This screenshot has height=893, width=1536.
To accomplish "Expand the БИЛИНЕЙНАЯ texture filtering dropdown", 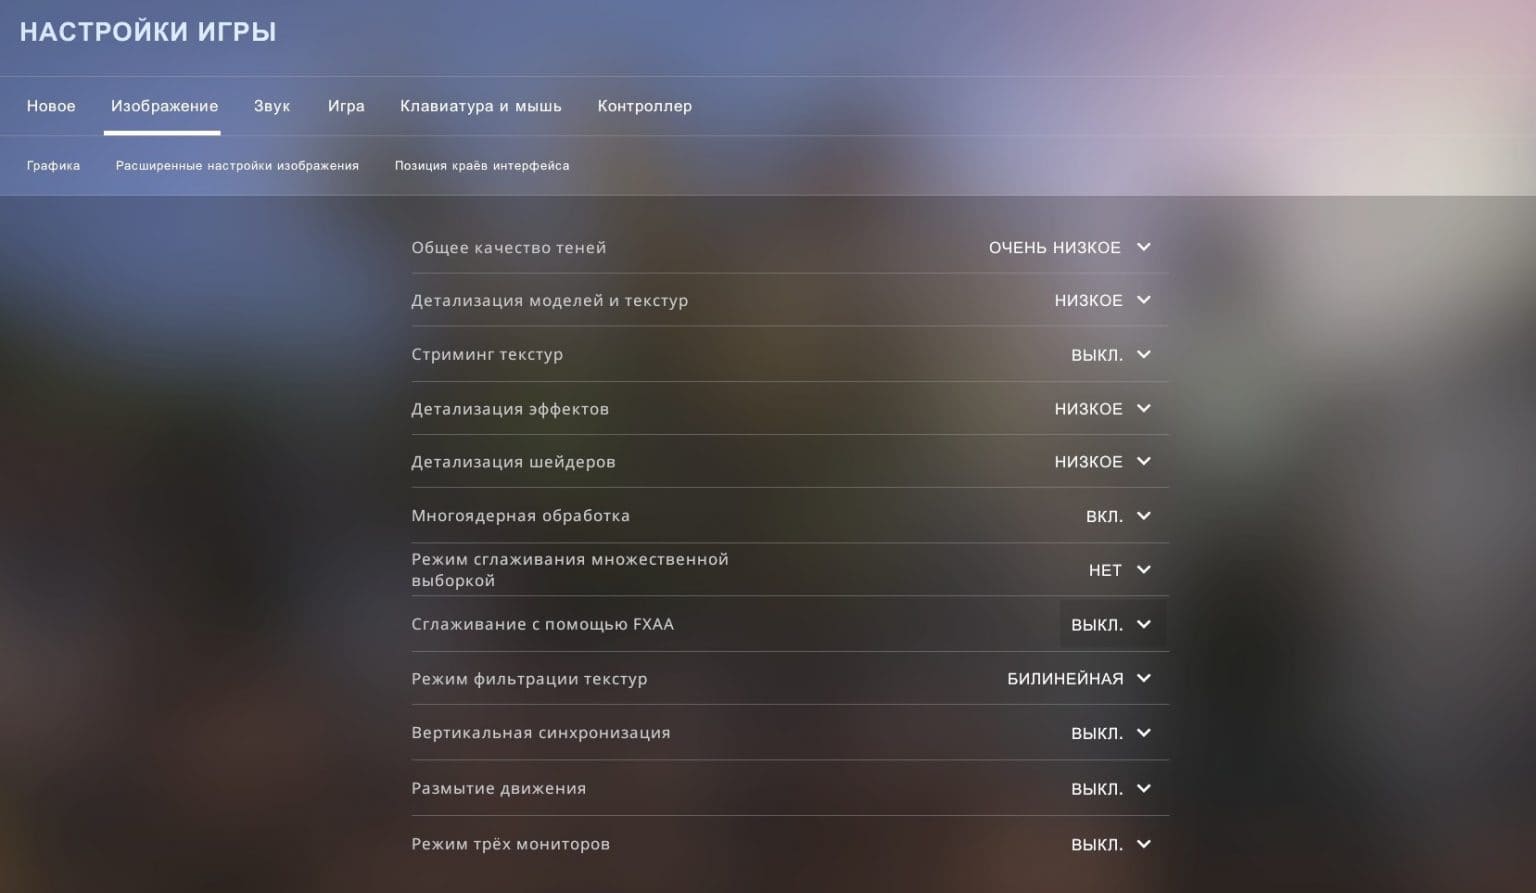I will (x=1080, y=679).
